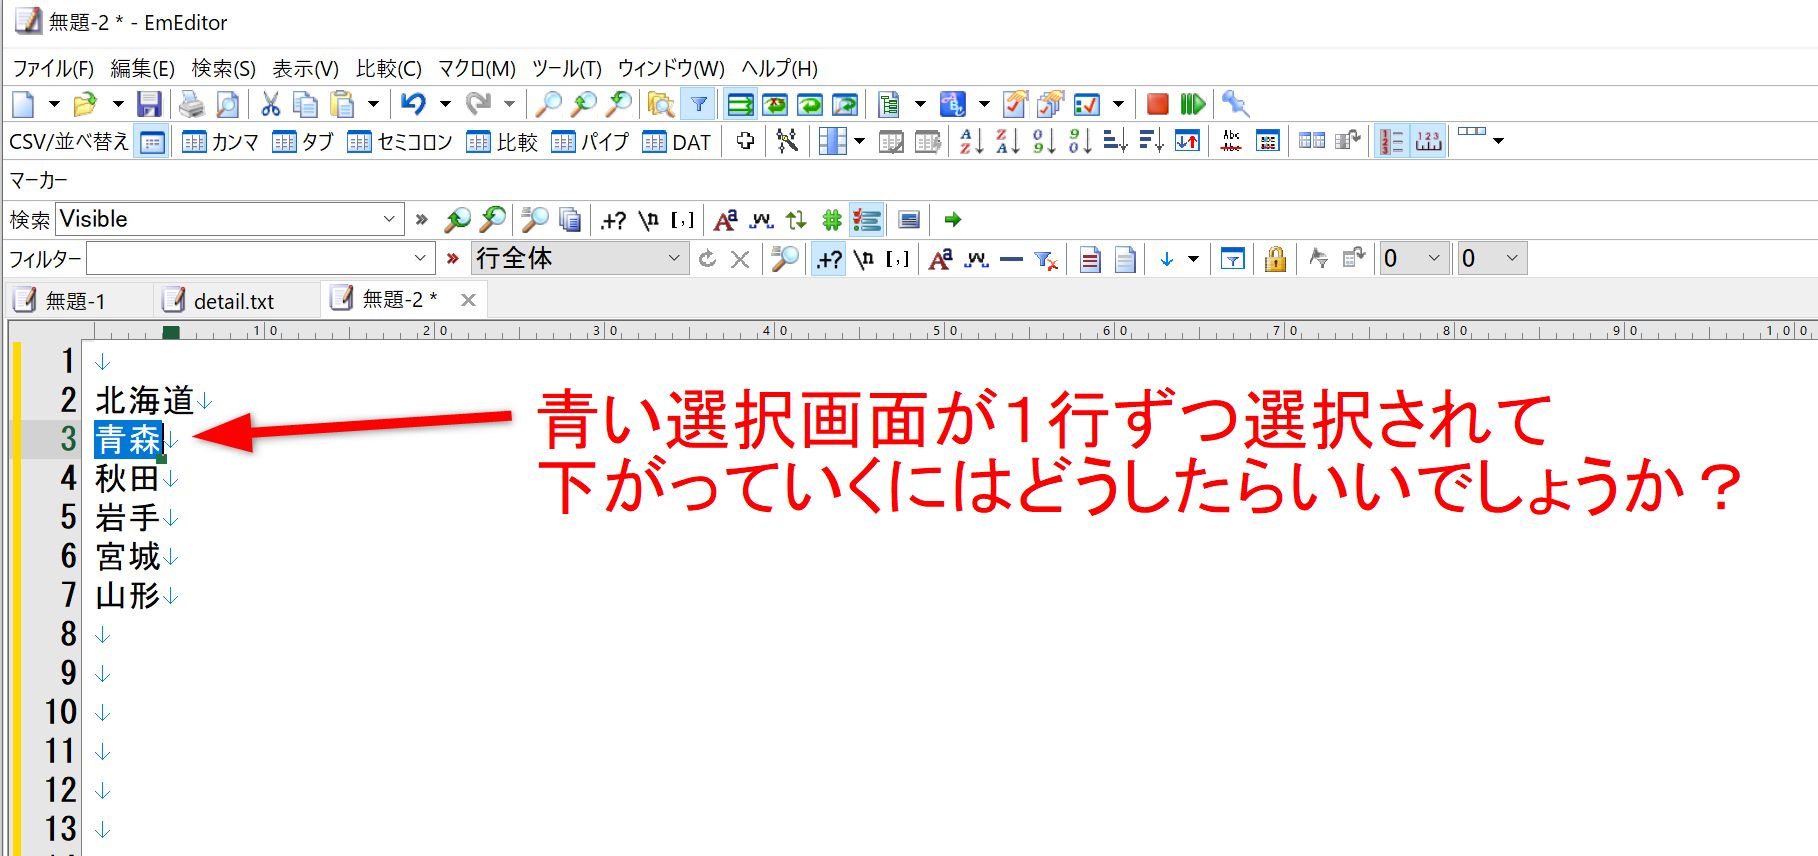Screen dimensions: 1818x856
Task: Toggle the Filter toolbar funnel button
Action: coord(699,104)
